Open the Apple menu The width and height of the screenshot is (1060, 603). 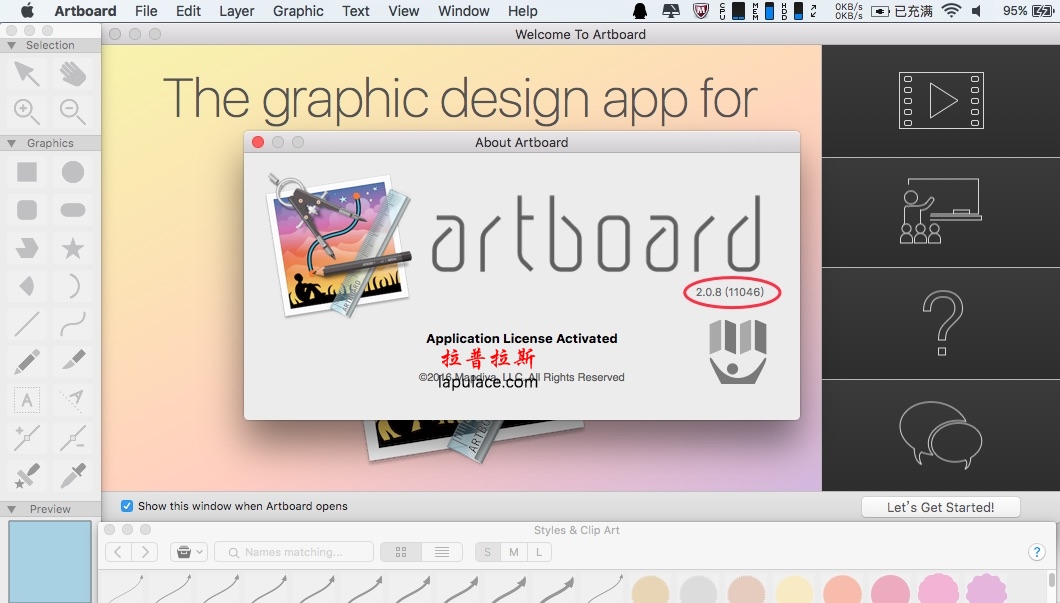tap(27, 10)
